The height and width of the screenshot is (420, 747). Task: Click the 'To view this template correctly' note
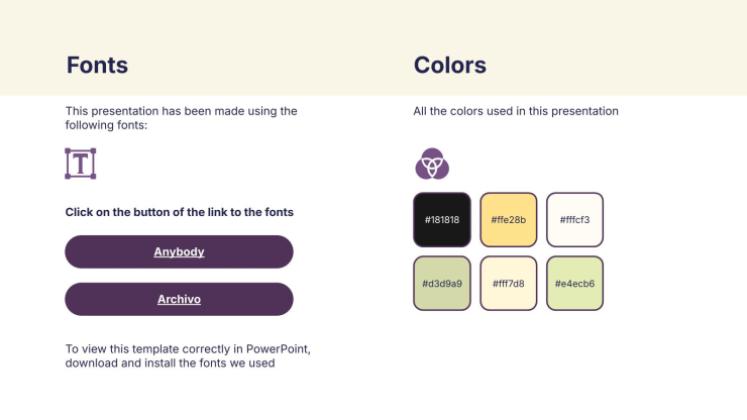tap(188, 356)
